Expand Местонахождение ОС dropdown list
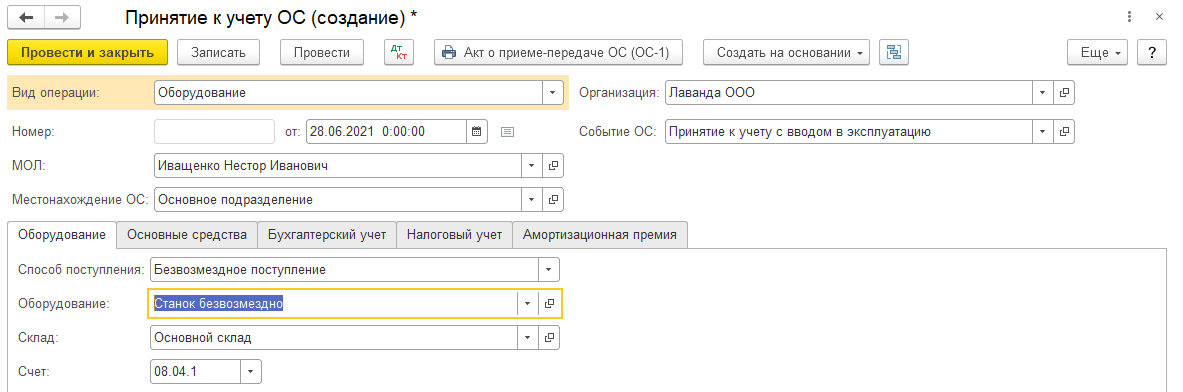The height and width of the screenshot is (392, 1183). [532, 200]
